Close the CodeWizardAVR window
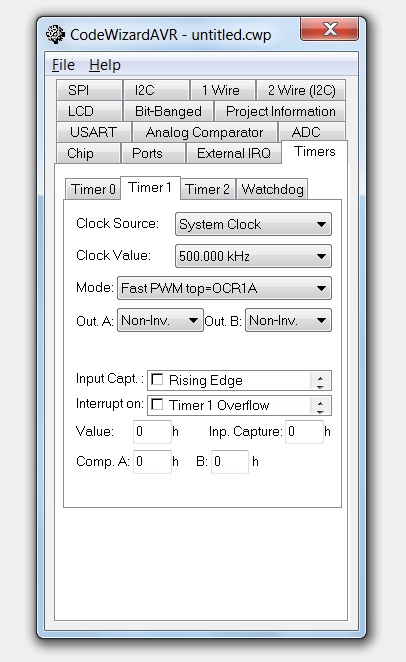Viewport: 406px width, 662px height. [x=330, y=29]
